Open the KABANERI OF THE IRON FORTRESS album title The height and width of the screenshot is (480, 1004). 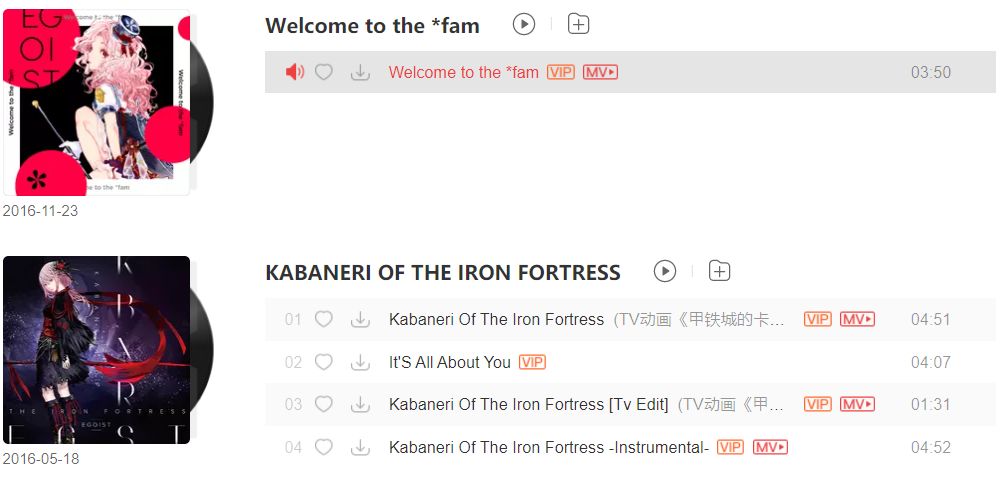point(443,272)
